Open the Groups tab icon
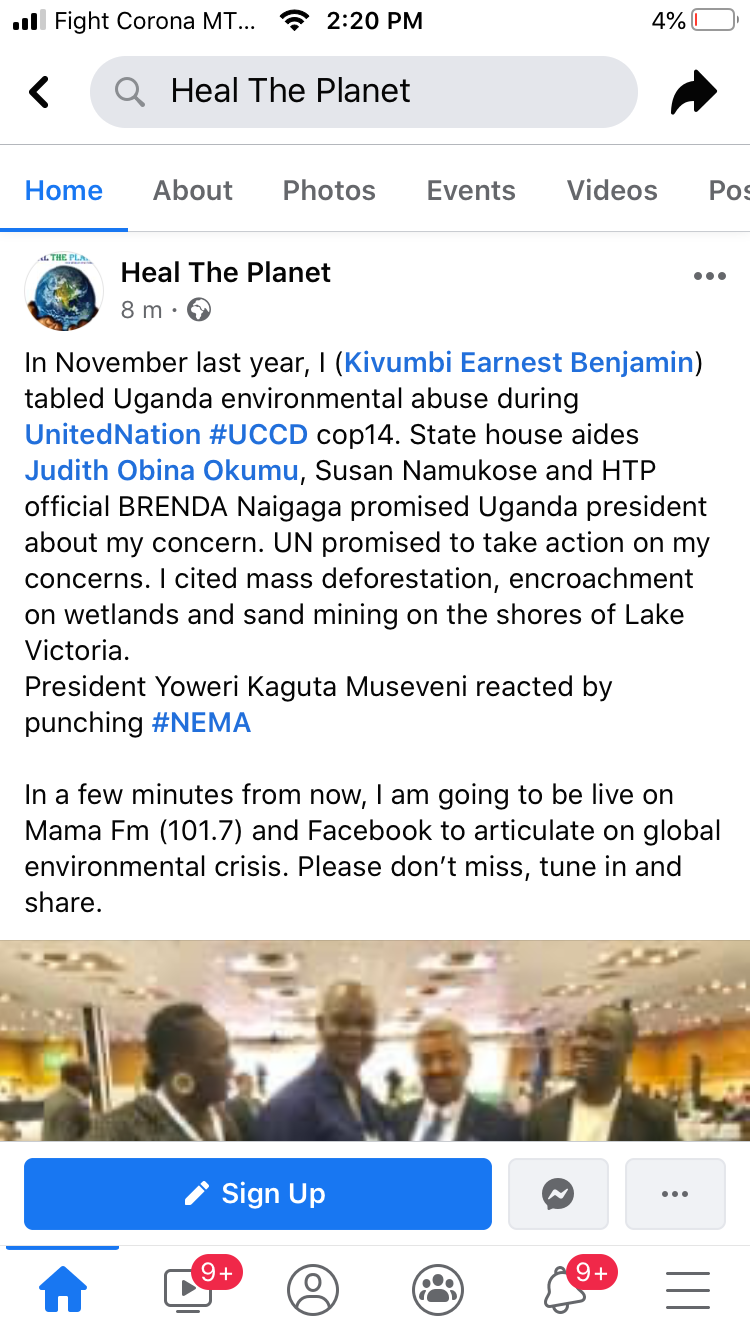This screenshot has width=750, height=1334. tap(437, 1290)
